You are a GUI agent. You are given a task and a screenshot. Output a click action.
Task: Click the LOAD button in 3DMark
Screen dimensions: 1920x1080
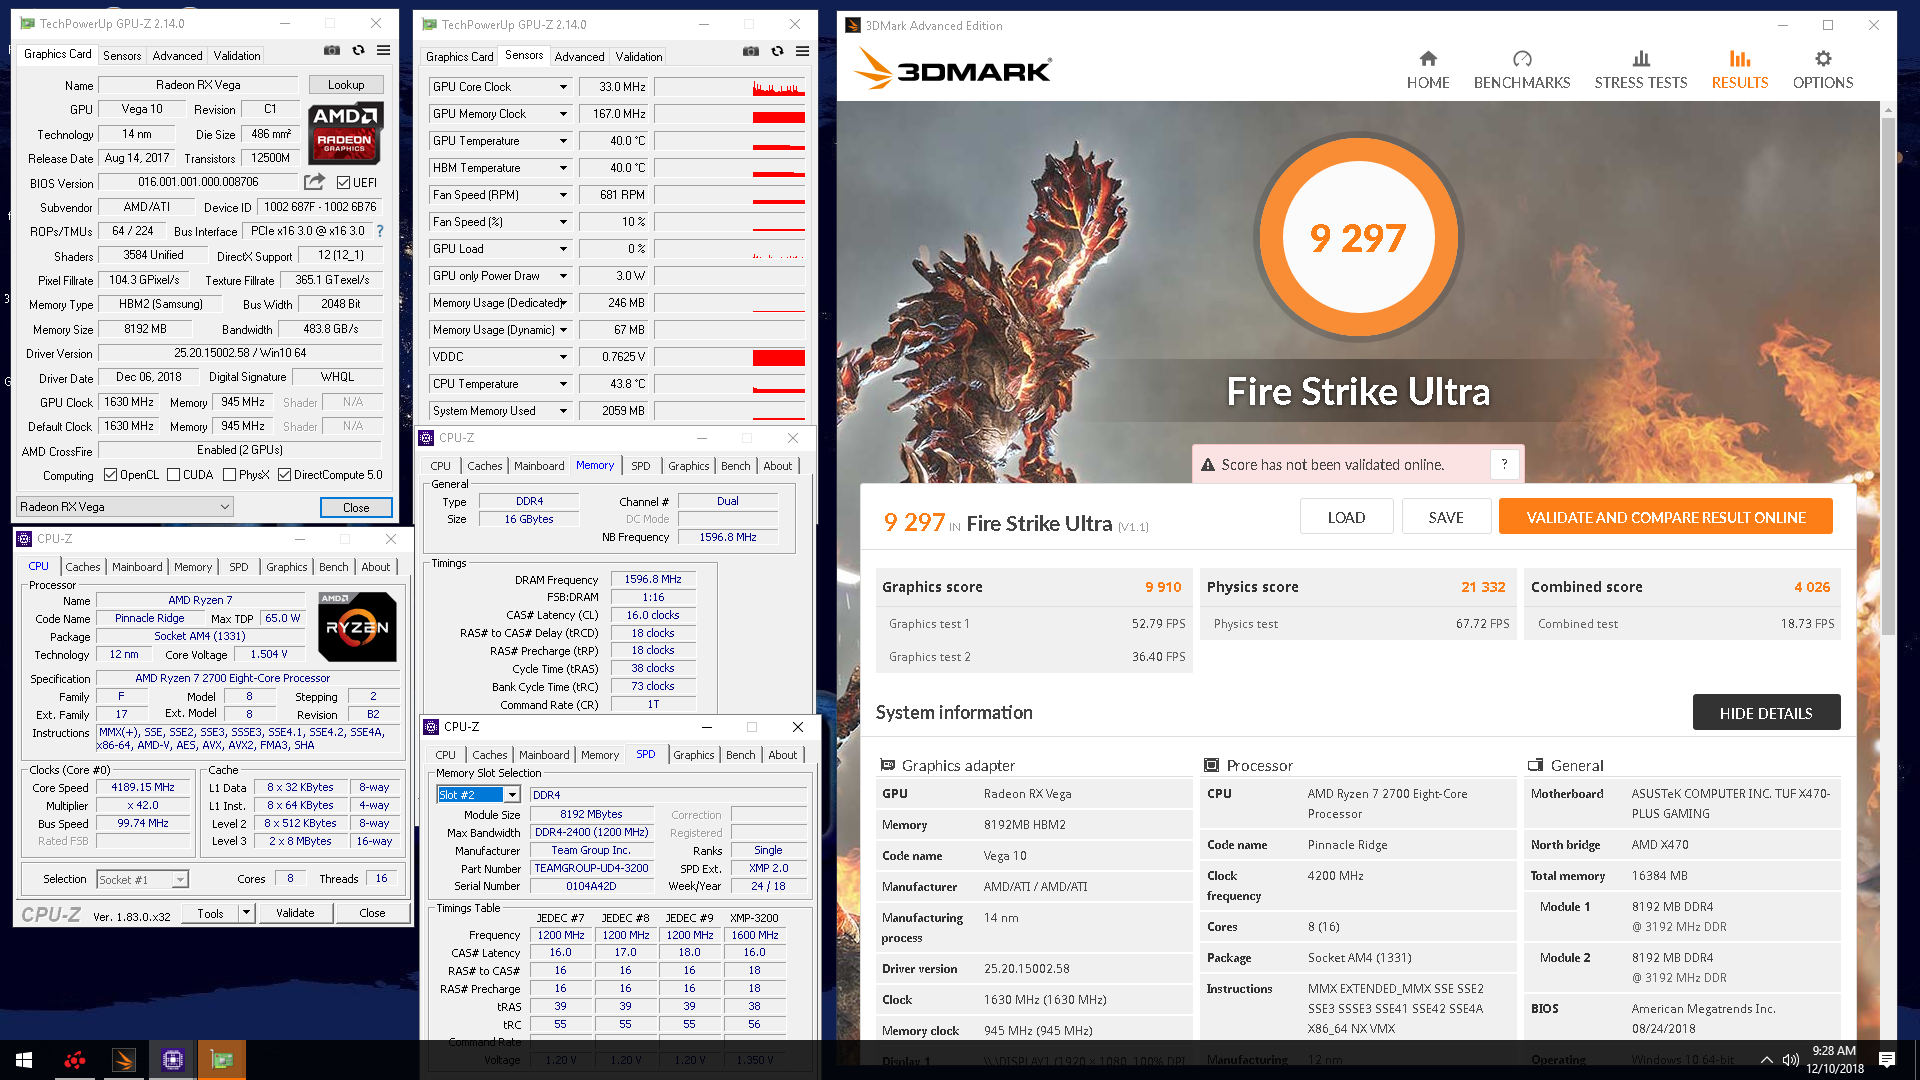1346,517
